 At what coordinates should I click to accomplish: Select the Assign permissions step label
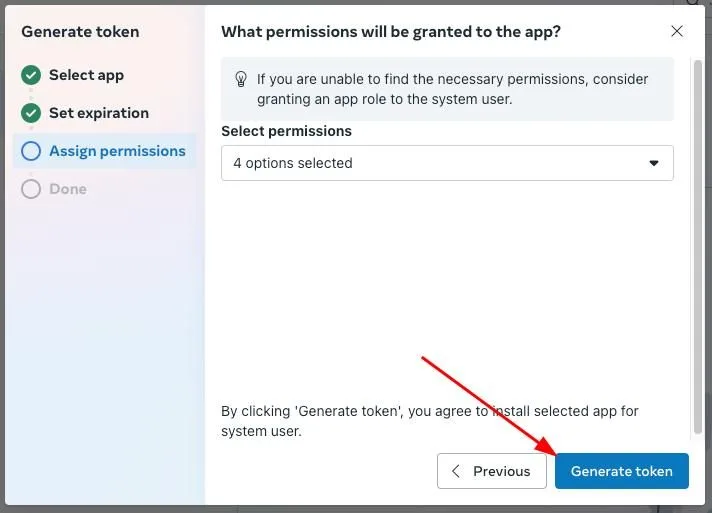tap(117, 151)
